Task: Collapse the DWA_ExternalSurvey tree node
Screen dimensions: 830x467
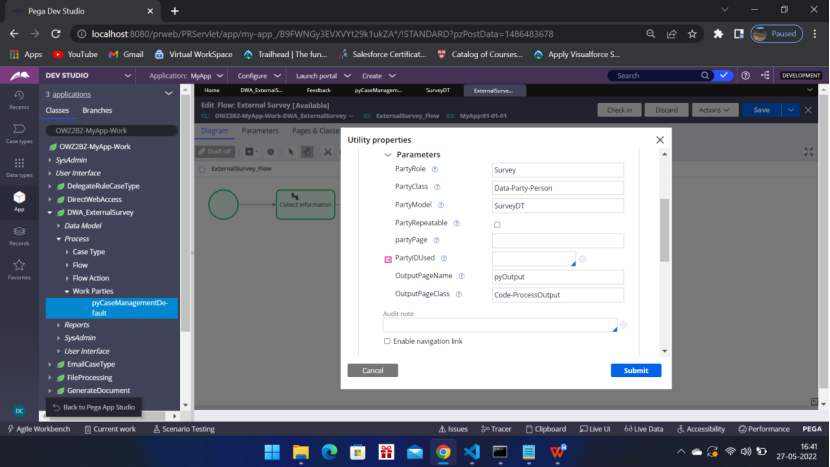Action: click(x=50, y=212)
